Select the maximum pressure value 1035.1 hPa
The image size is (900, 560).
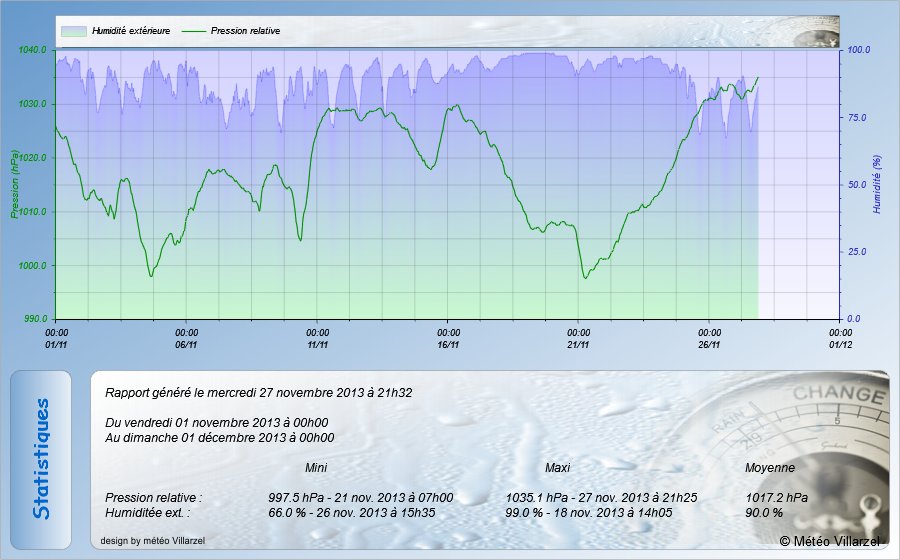(x=530, y=497)
